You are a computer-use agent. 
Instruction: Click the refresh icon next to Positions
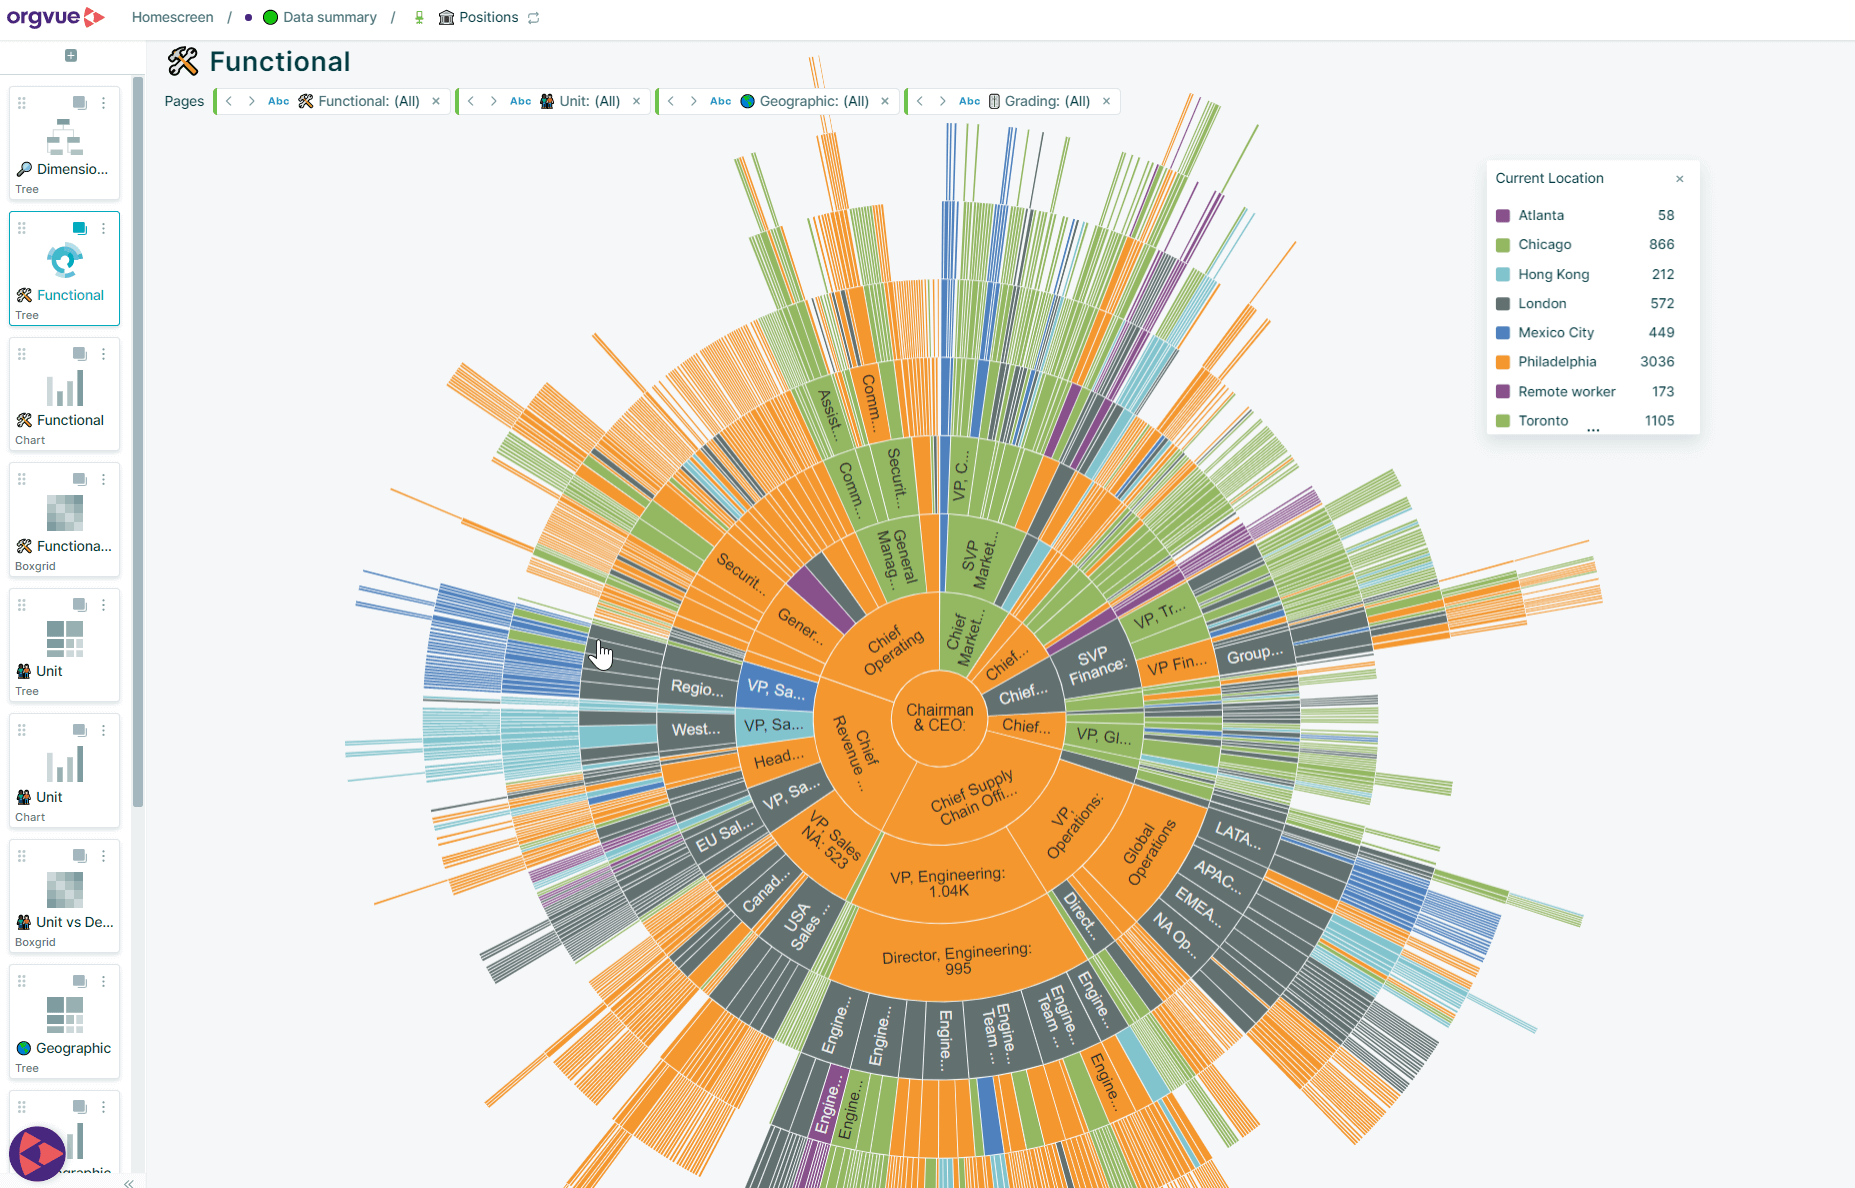533,17
